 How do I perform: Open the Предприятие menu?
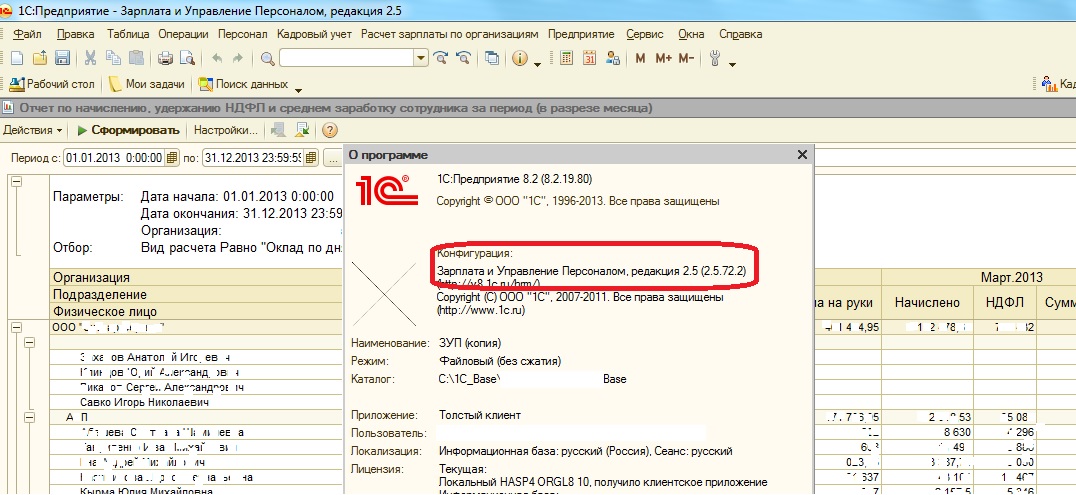coord(581,34)
